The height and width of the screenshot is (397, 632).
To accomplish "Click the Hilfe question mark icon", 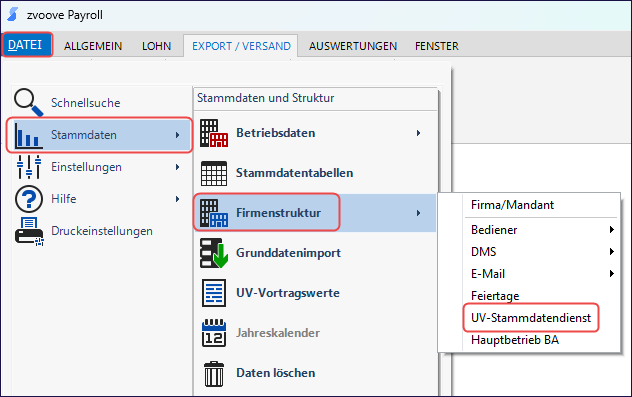I will click(29, 199).
